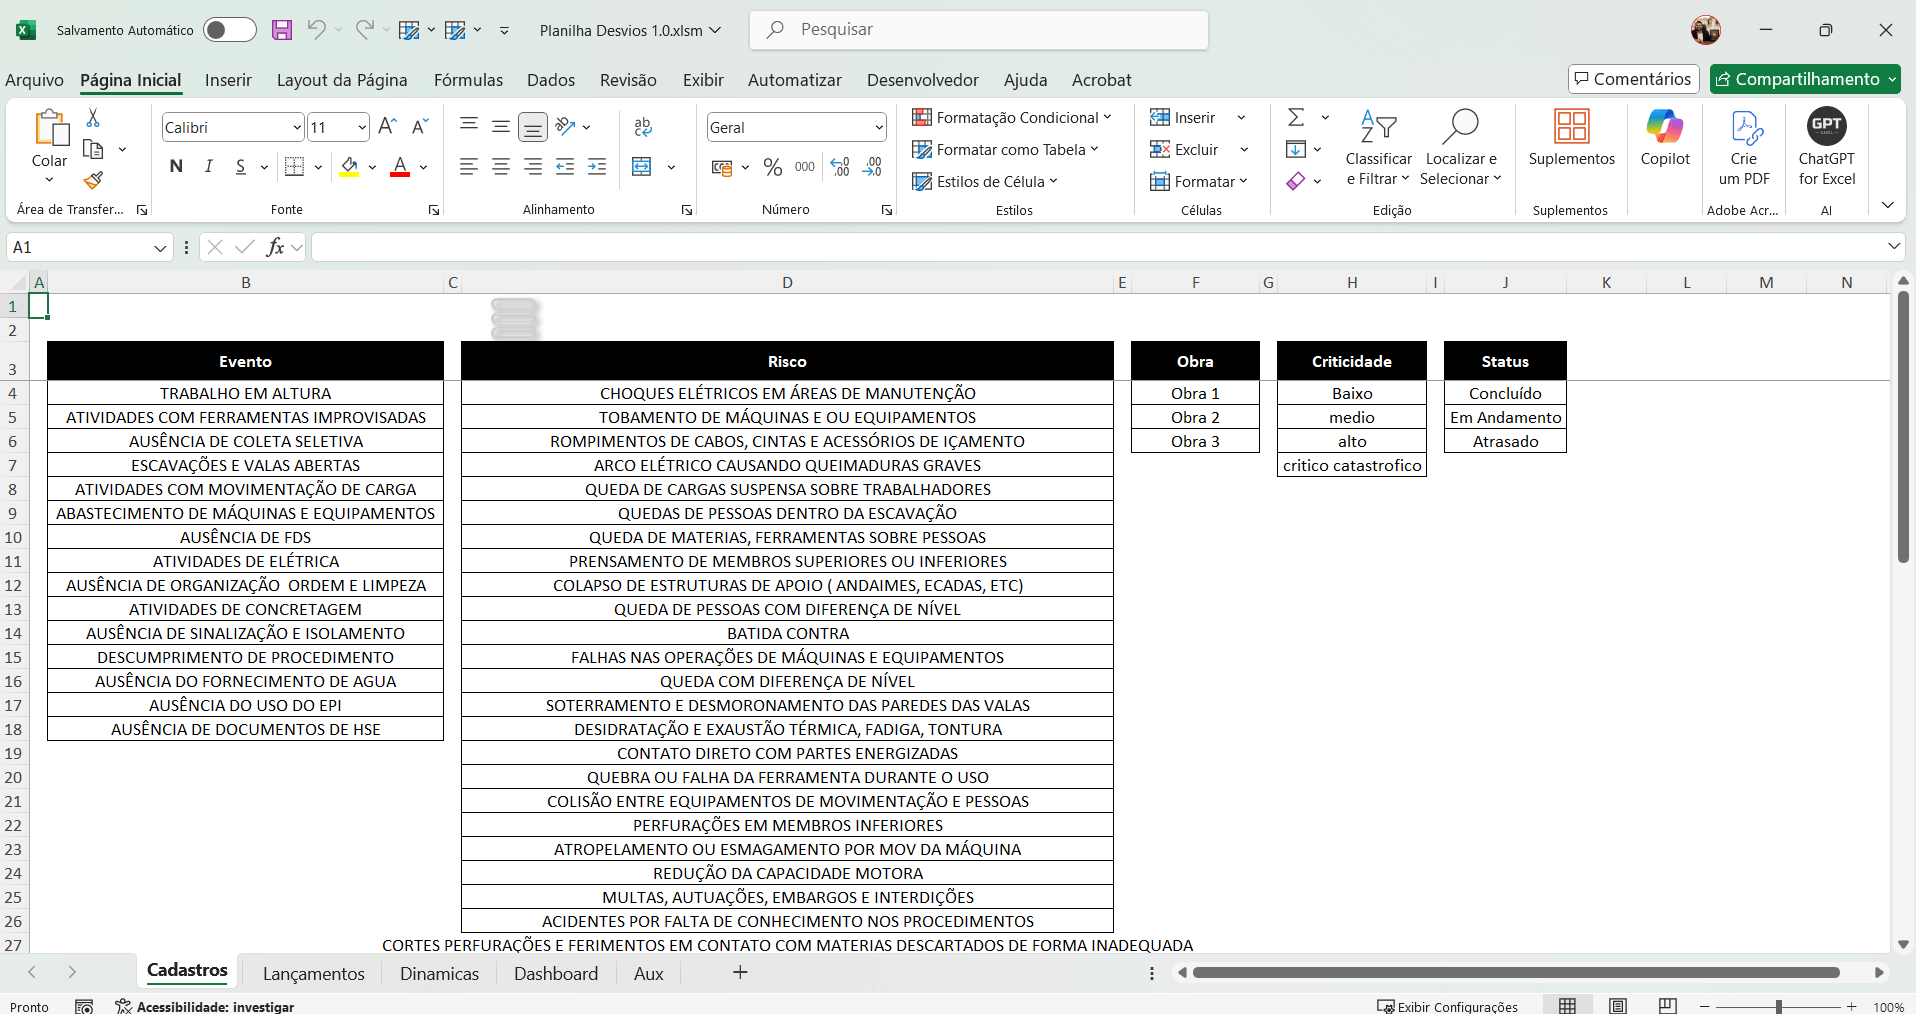This screenshot has height=1014, width=1916.
Task: Select the Format Painter brush icon
Action: click(x=93, y=180)
